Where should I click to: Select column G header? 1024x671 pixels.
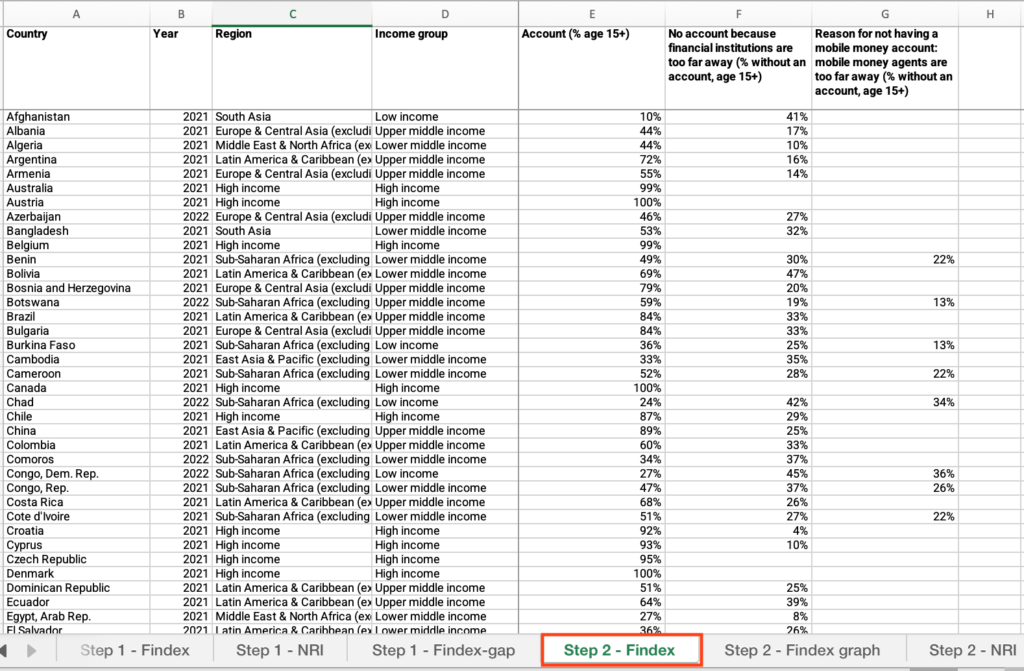coord(885,14)
